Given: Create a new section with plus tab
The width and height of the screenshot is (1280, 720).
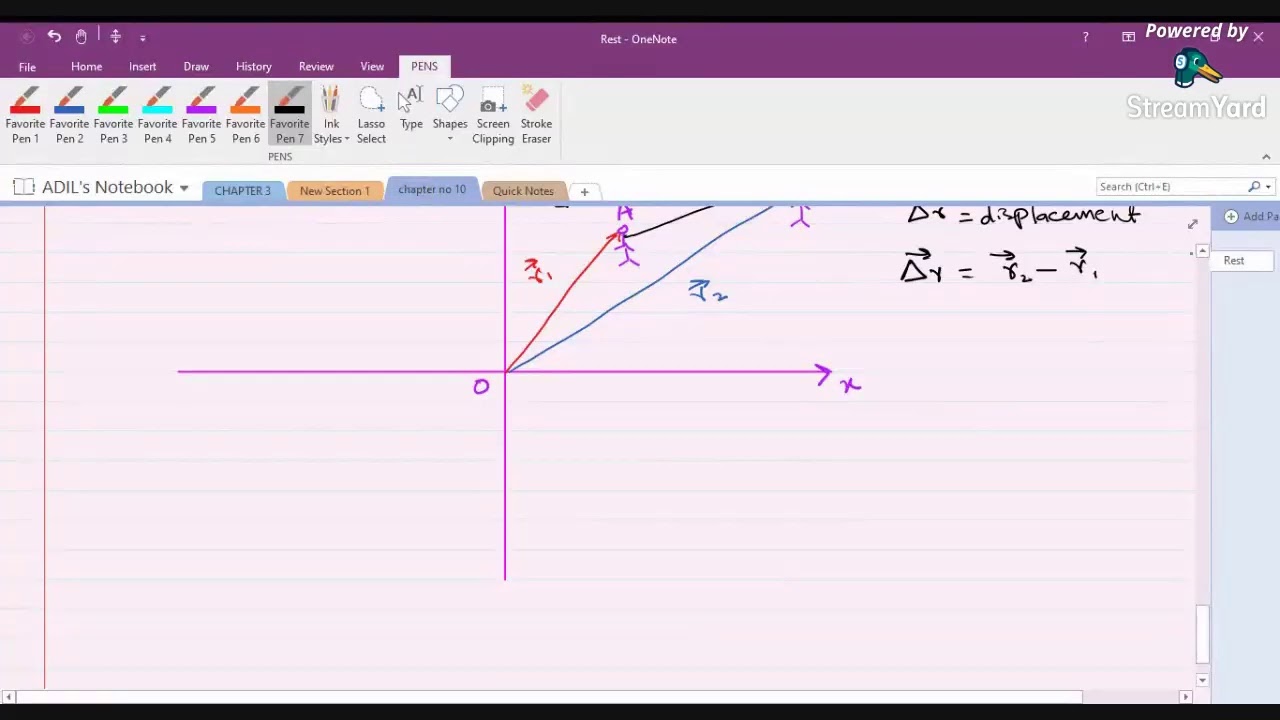Looking at the screenshot, I should point(584,191).
